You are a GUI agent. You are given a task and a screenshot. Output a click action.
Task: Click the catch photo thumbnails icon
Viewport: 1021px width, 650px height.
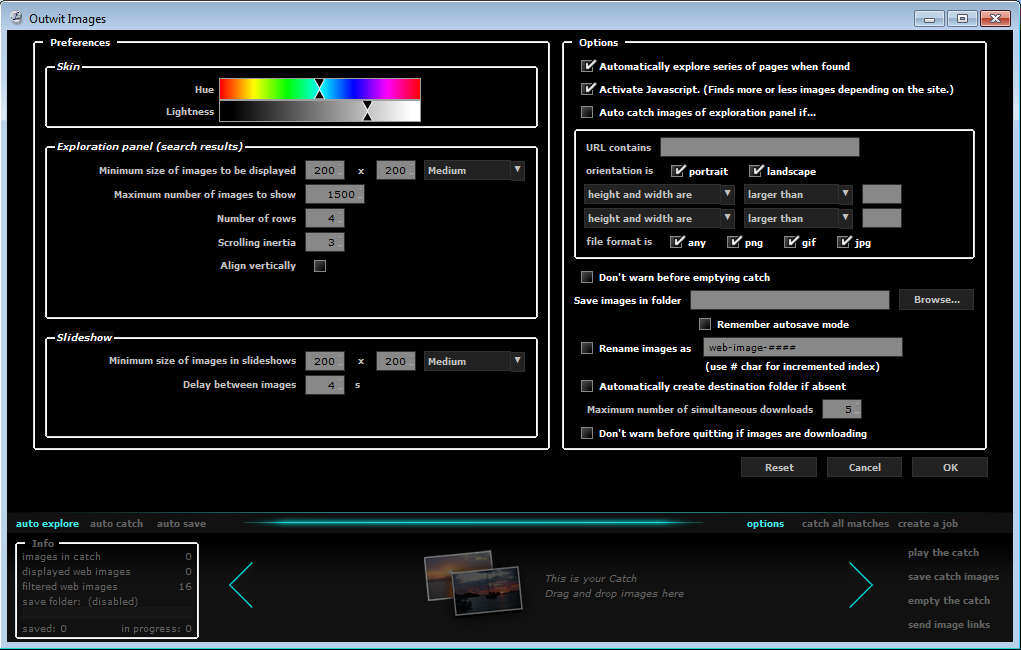pyautogui.click(x=473, y=582)
